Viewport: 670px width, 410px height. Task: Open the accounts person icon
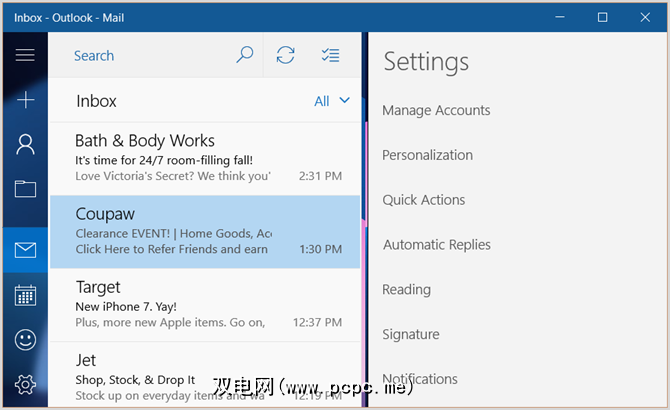[x=25, y=145]
